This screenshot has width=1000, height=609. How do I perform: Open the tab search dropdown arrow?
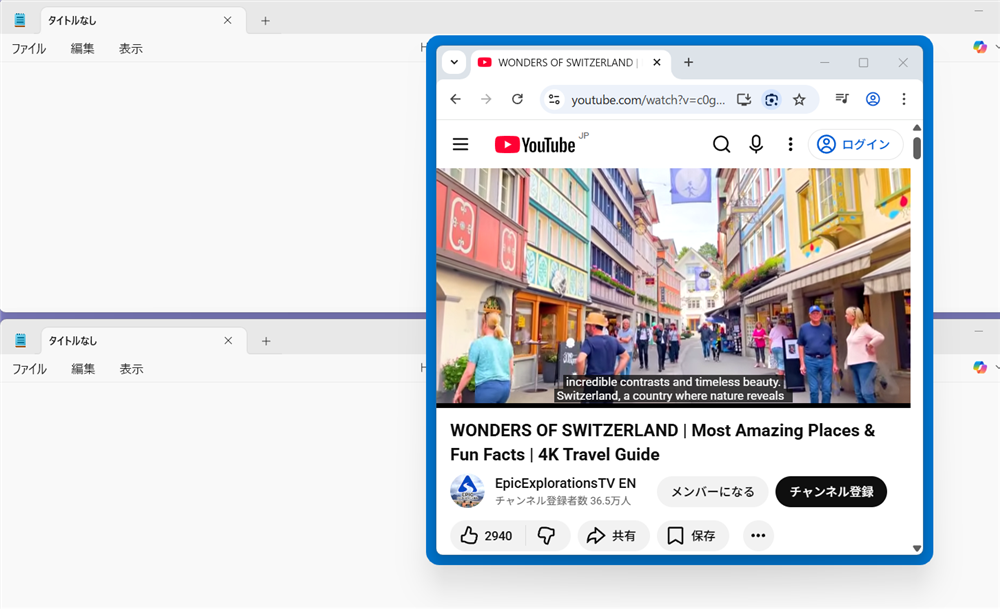(x=454, y=62)
